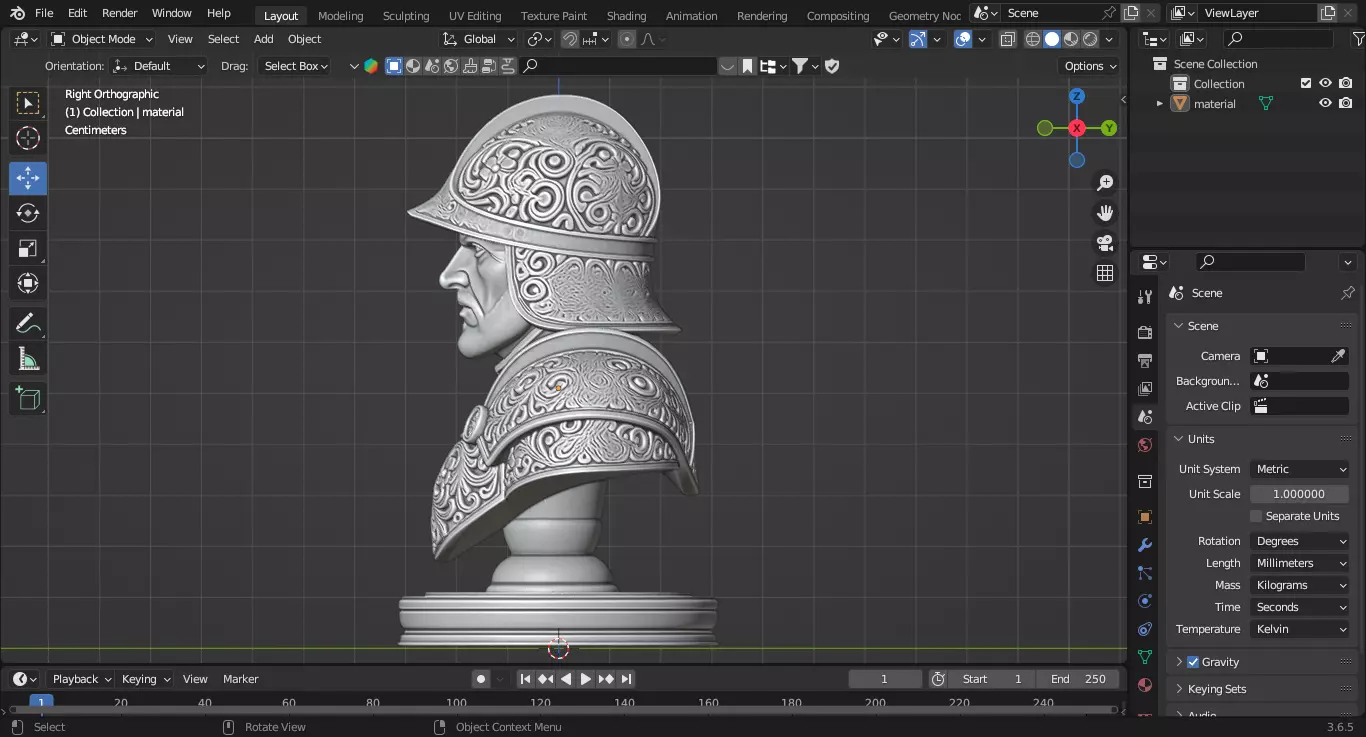The height and width of the screenshot is (737, 1366).
Task: Open the File menu
Action: pyautogui.click(x=44, y=13)
